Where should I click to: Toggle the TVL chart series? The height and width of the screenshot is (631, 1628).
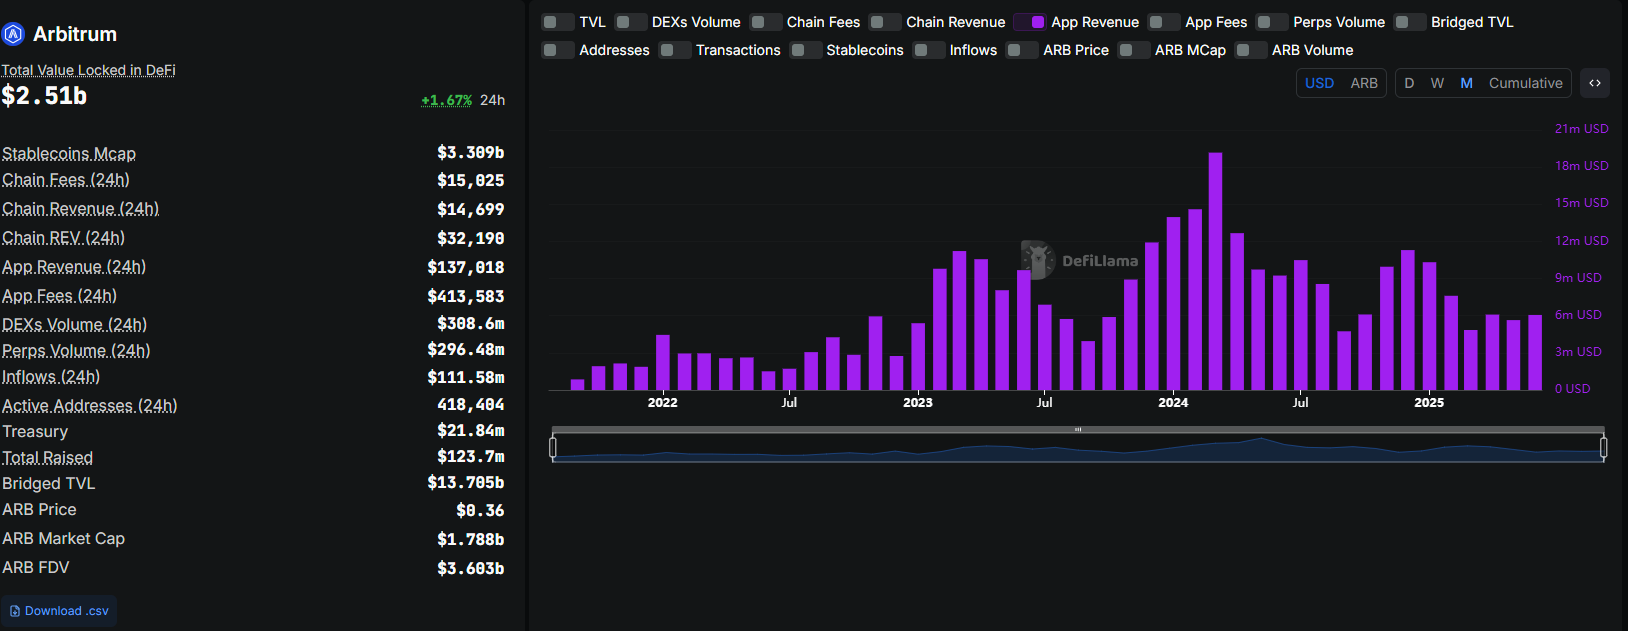(557, 22)
